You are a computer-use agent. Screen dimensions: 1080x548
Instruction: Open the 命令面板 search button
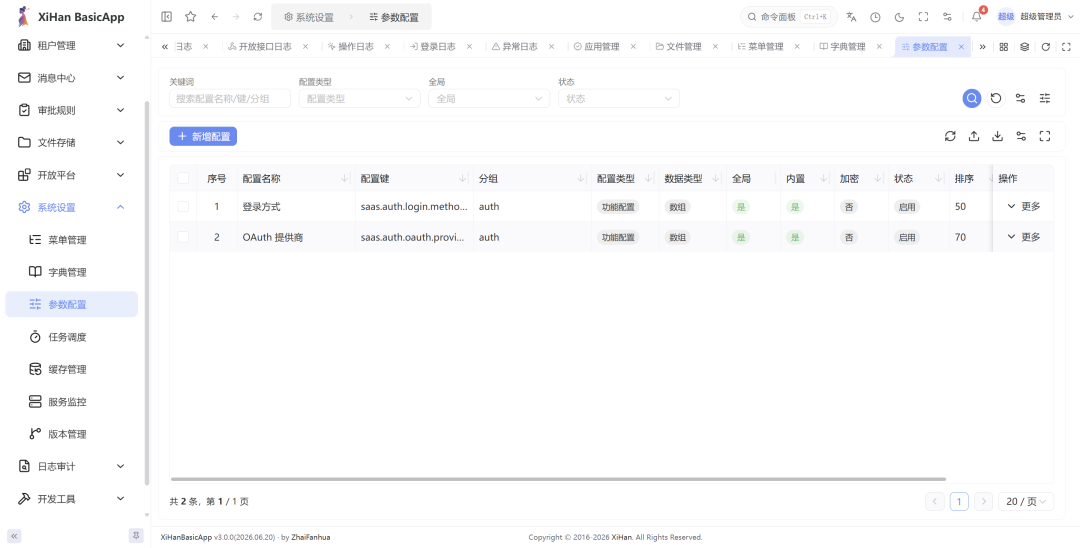click(788, 17)
